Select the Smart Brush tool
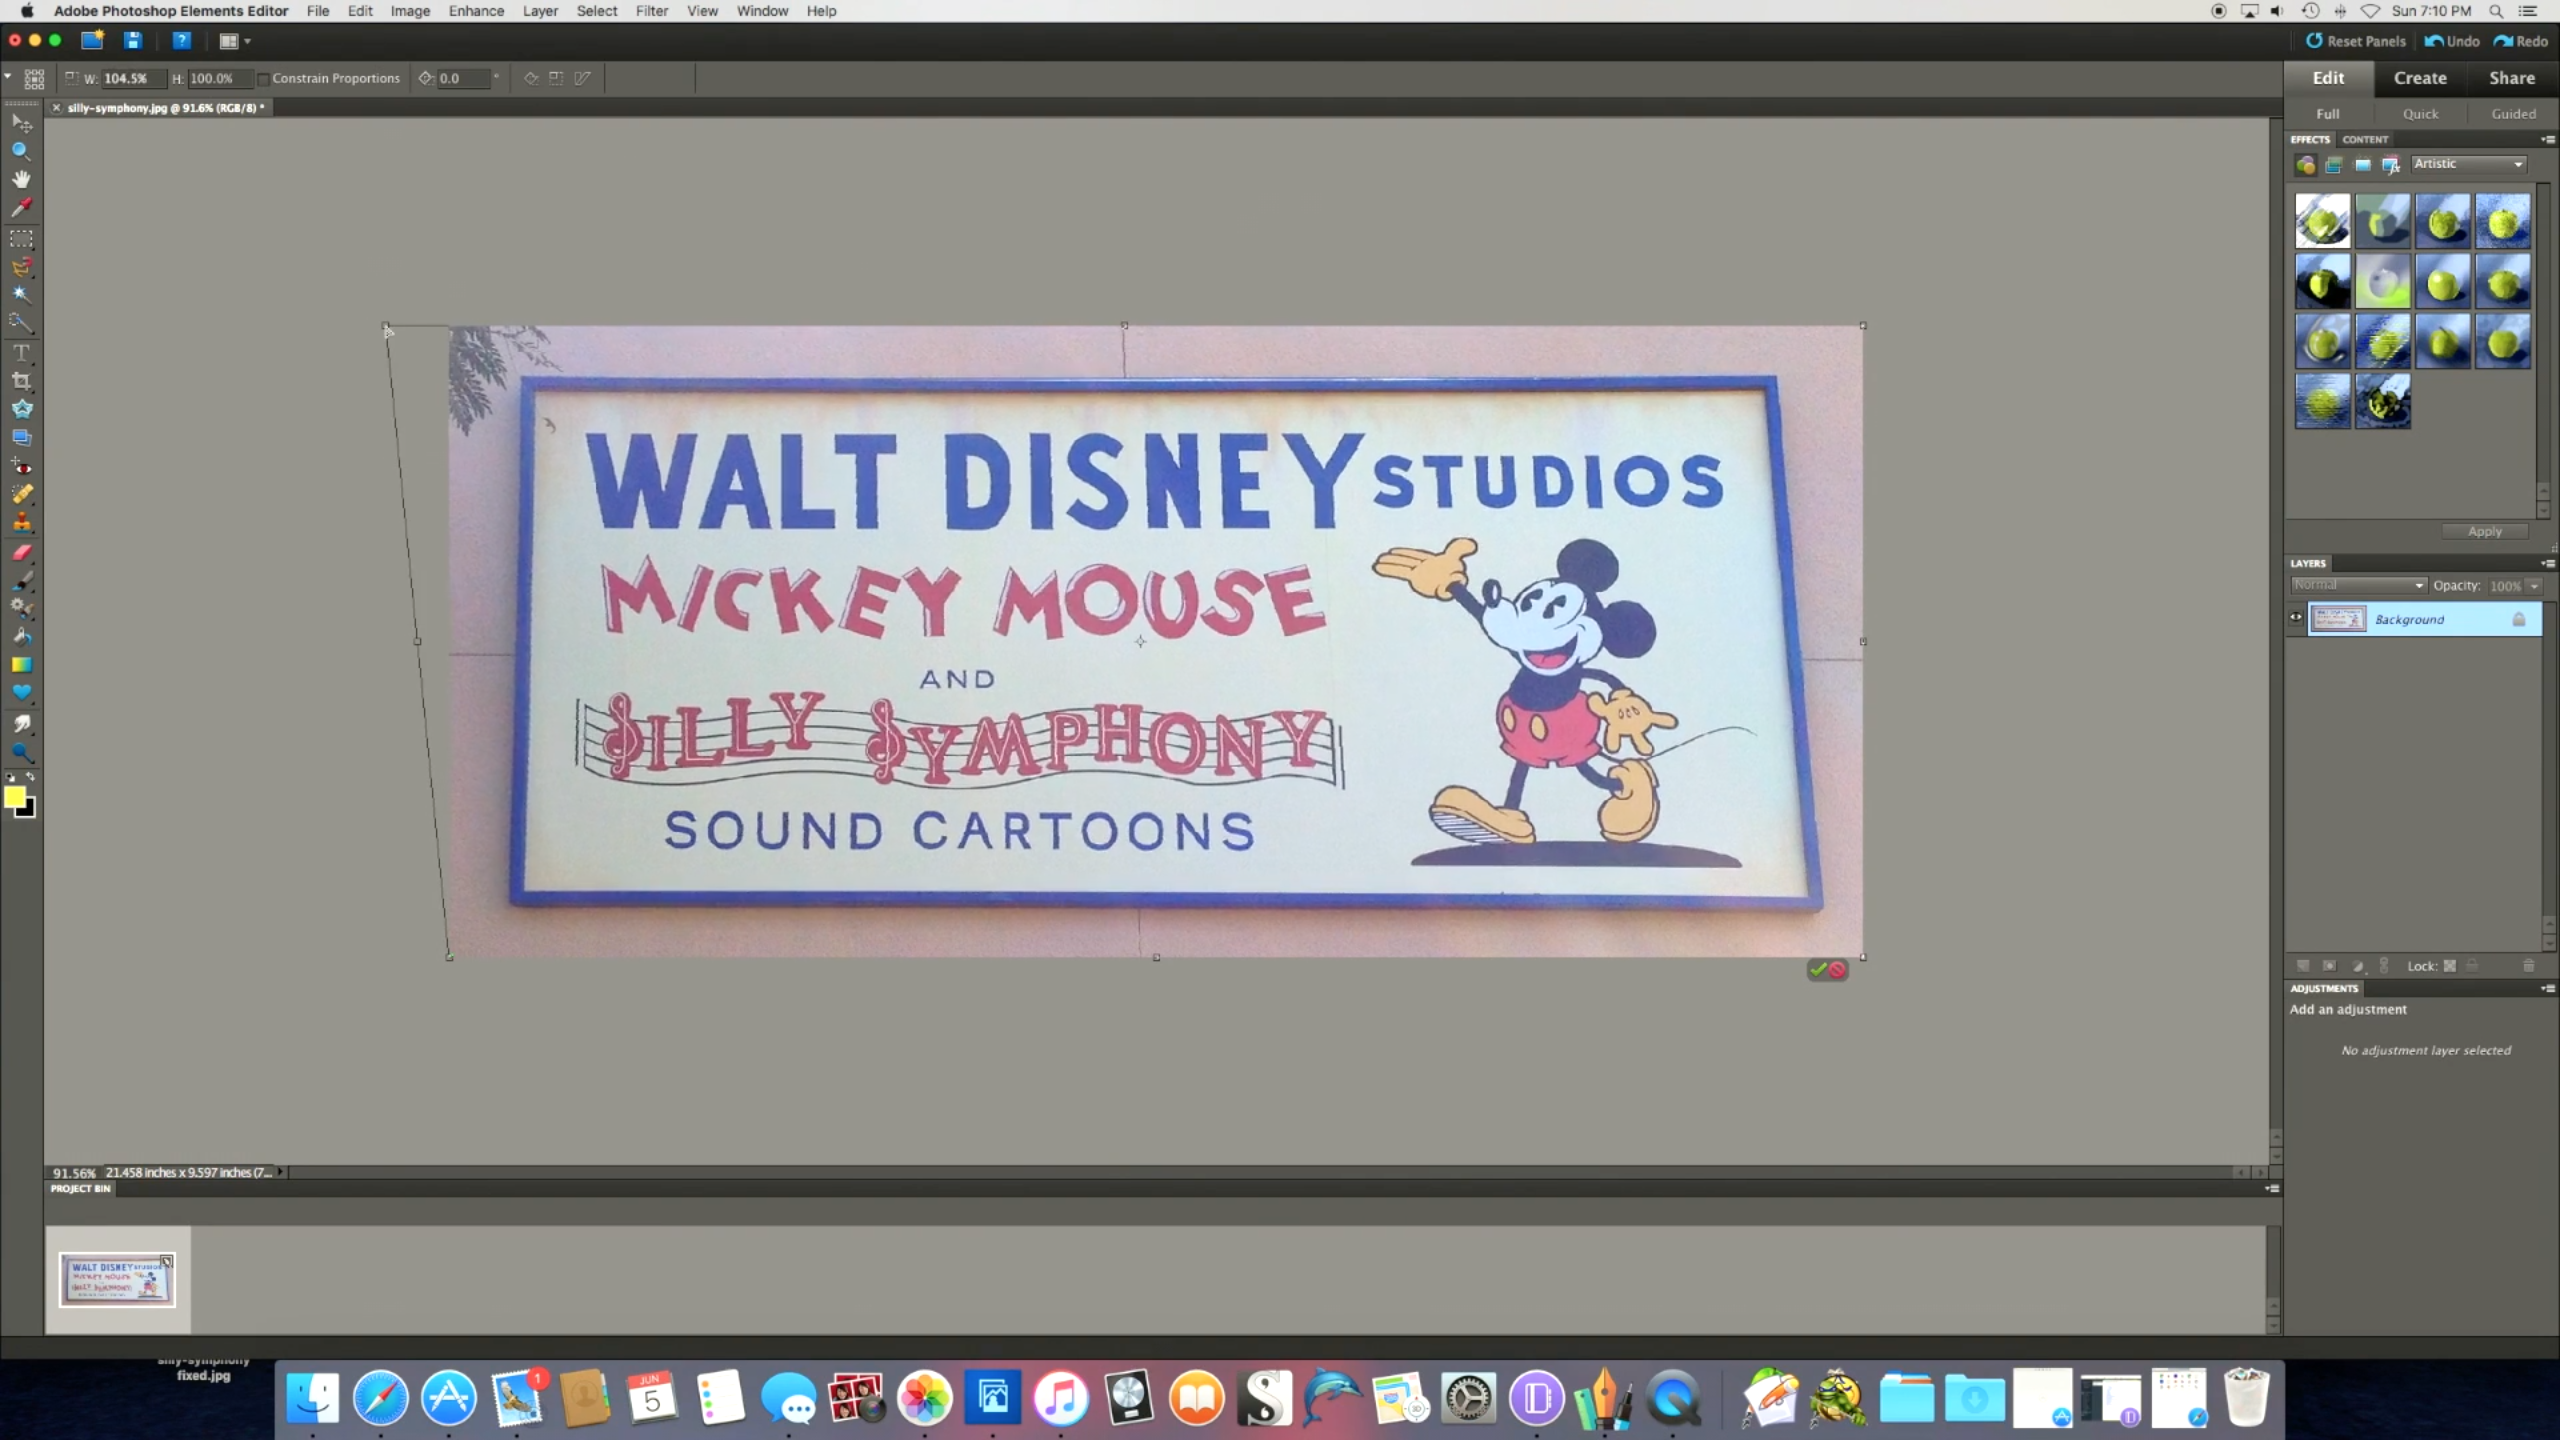 click(21, 607)
